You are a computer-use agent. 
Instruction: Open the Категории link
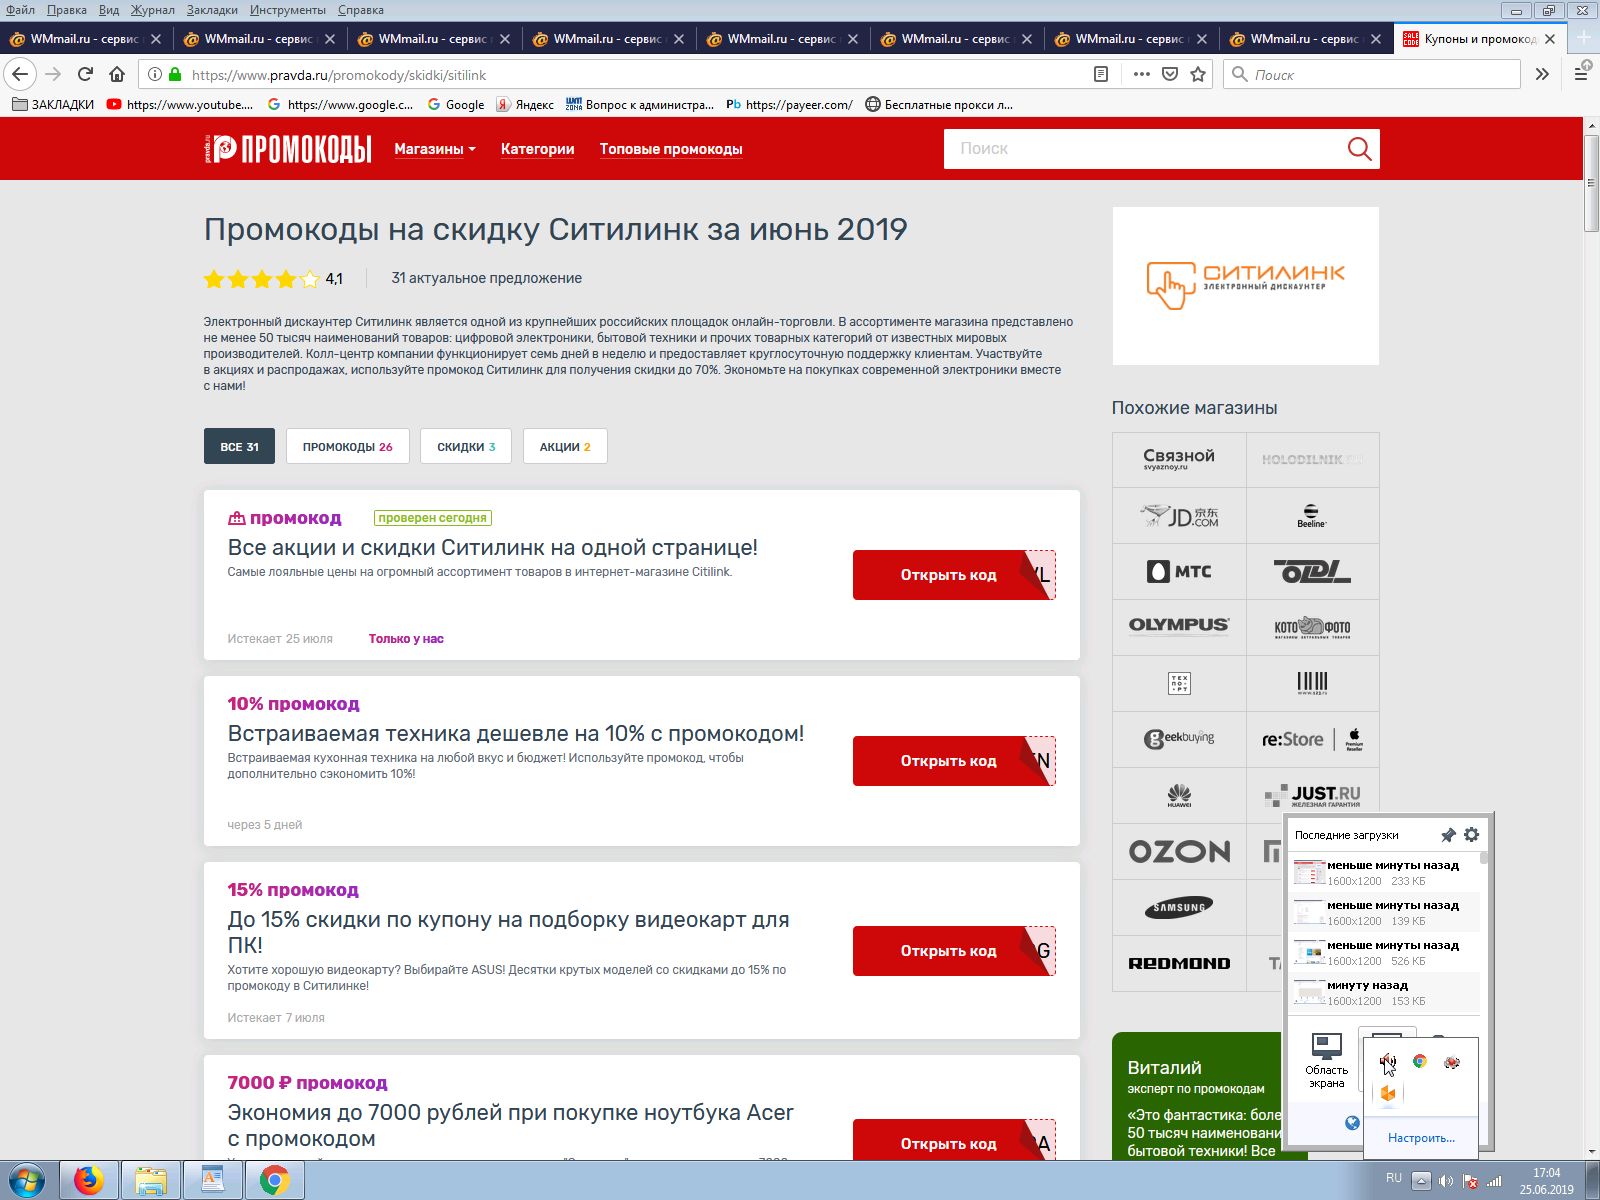pyautogui.click(x=538, y=149)
